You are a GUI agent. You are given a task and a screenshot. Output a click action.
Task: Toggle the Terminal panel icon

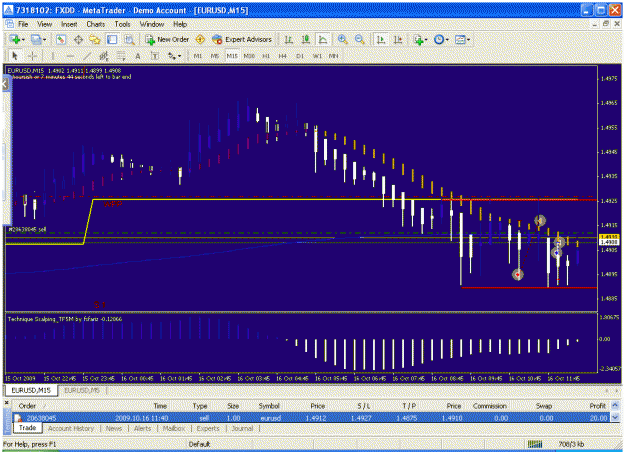[x=112, y=39]
